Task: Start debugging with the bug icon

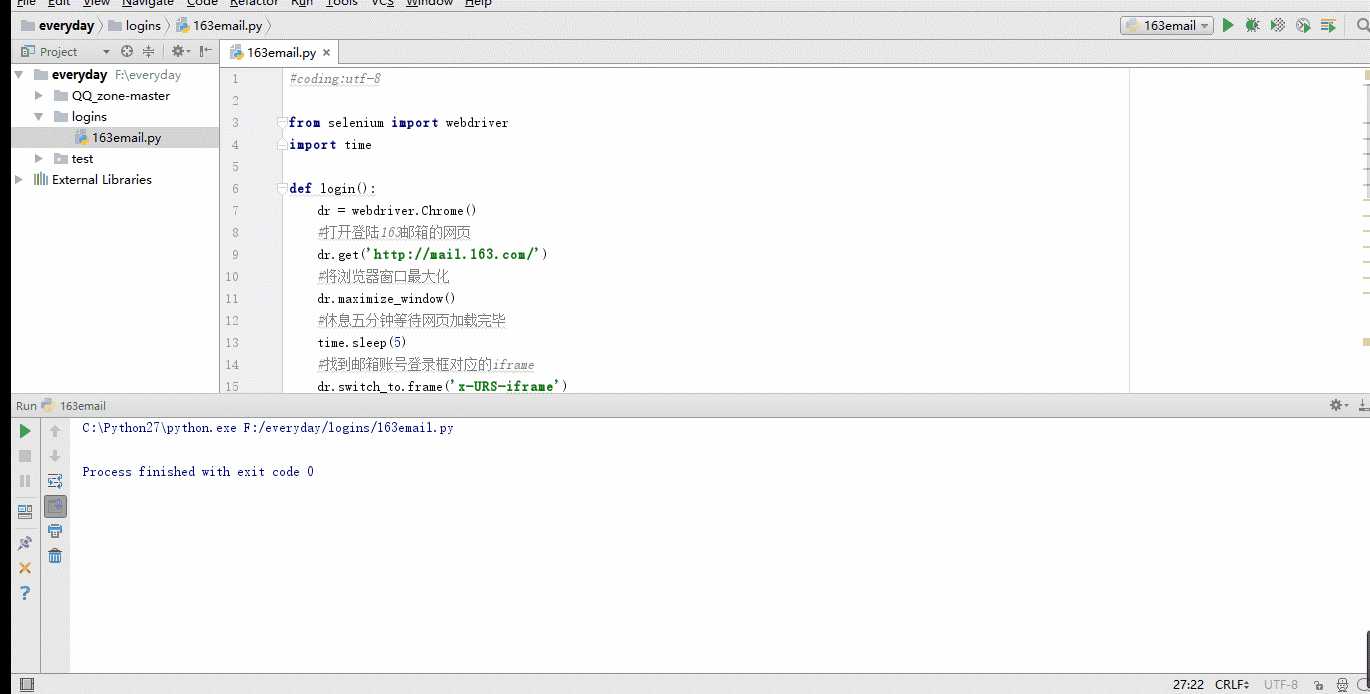Action: pos(1252,25)
